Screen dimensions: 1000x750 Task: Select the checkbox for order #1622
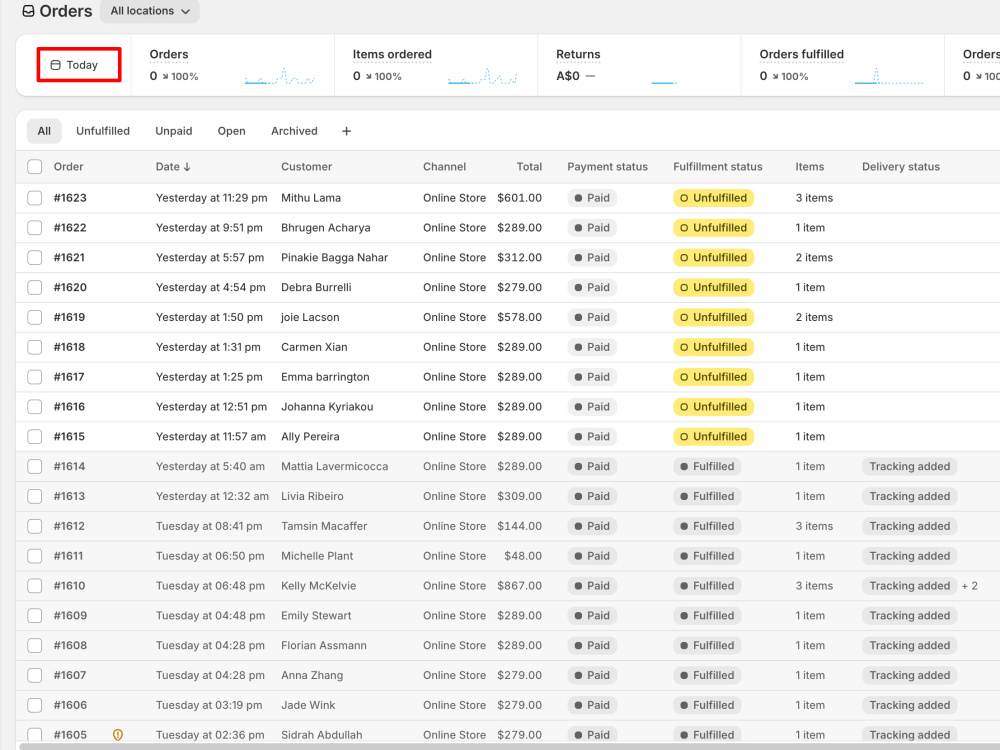click(35, 228)
